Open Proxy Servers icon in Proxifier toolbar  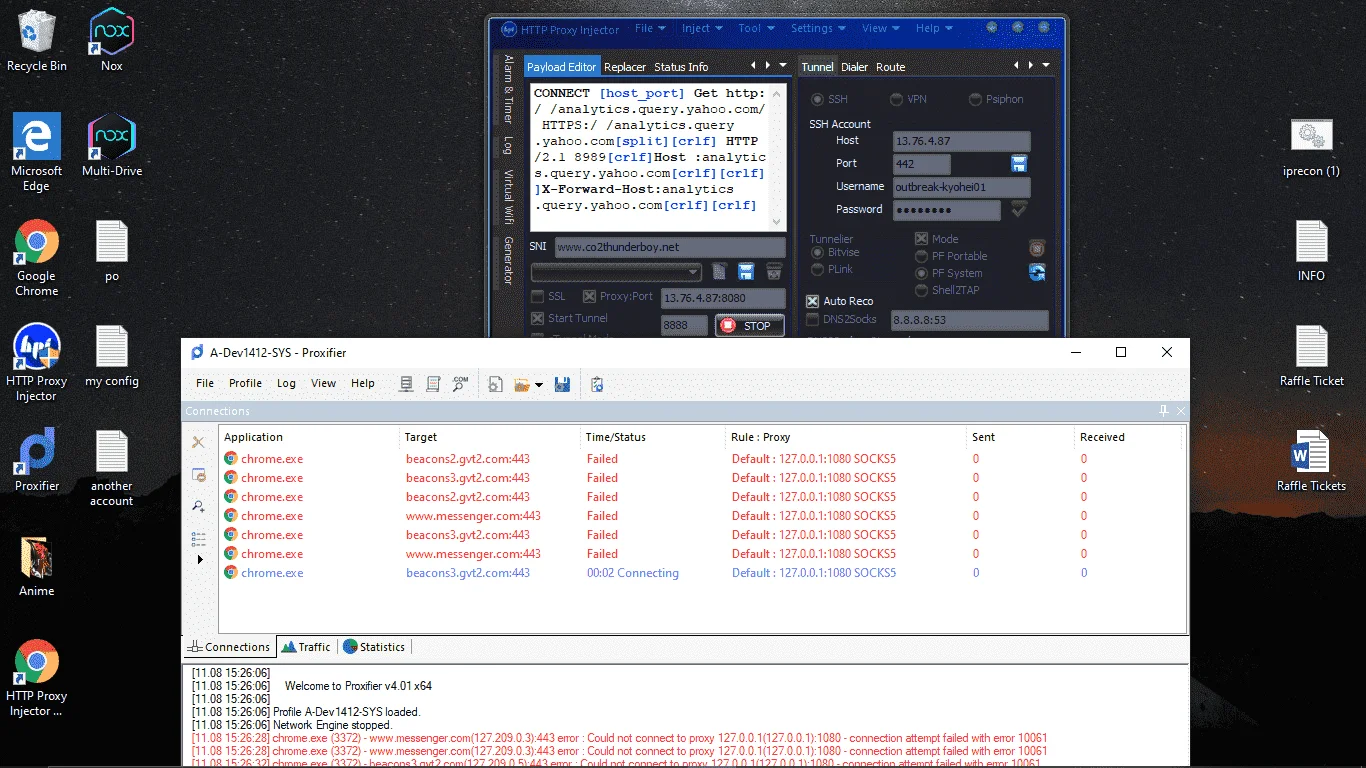click(406, 384)
